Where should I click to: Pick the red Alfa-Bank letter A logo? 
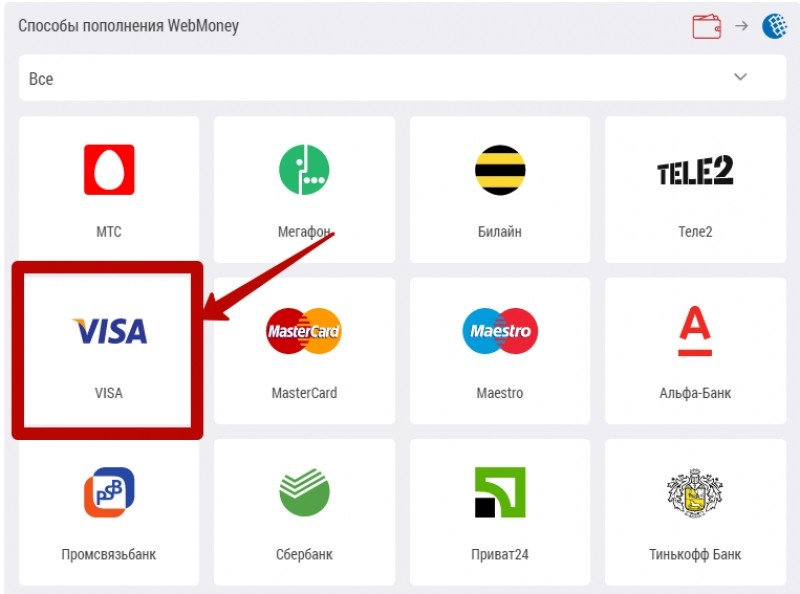[x=695, y=331]
